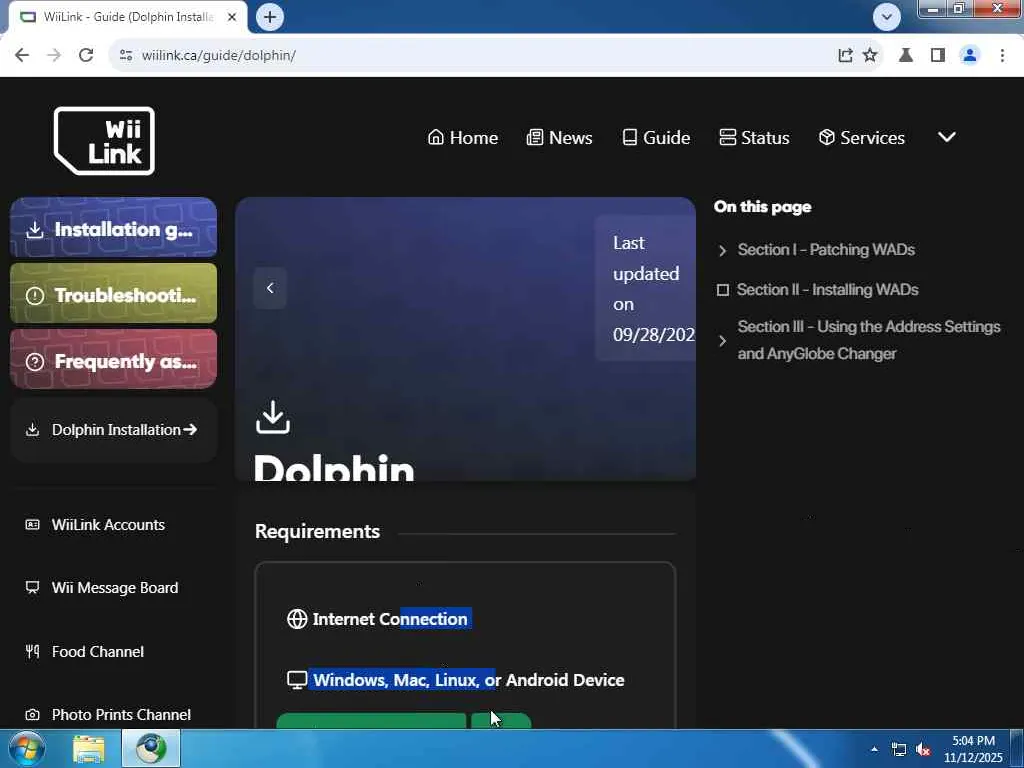Screen dimensions: 1024x768
Task: Open the muted volume tray icon
Action: point(923,750)
